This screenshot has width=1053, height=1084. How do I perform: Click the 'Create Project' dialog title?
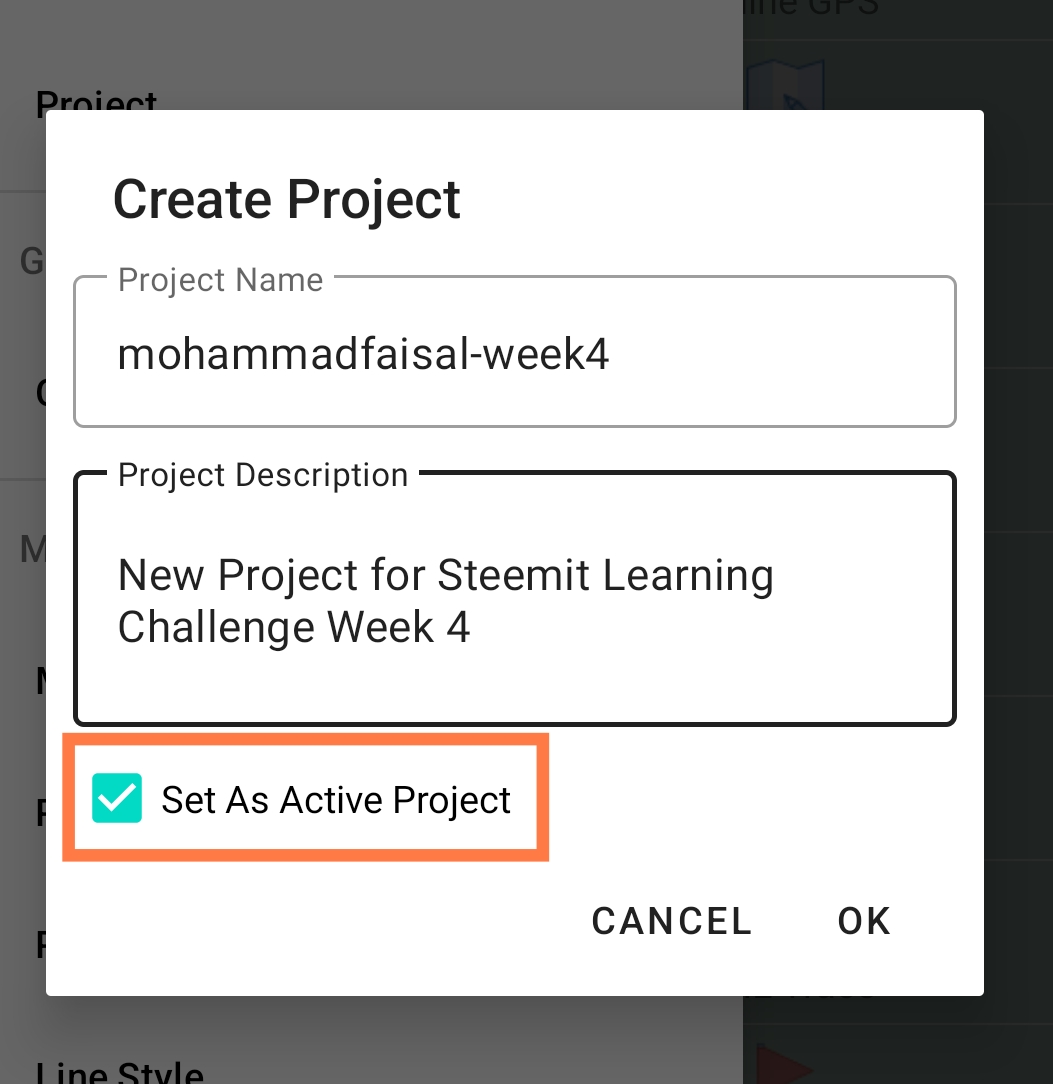coord(286,200)
